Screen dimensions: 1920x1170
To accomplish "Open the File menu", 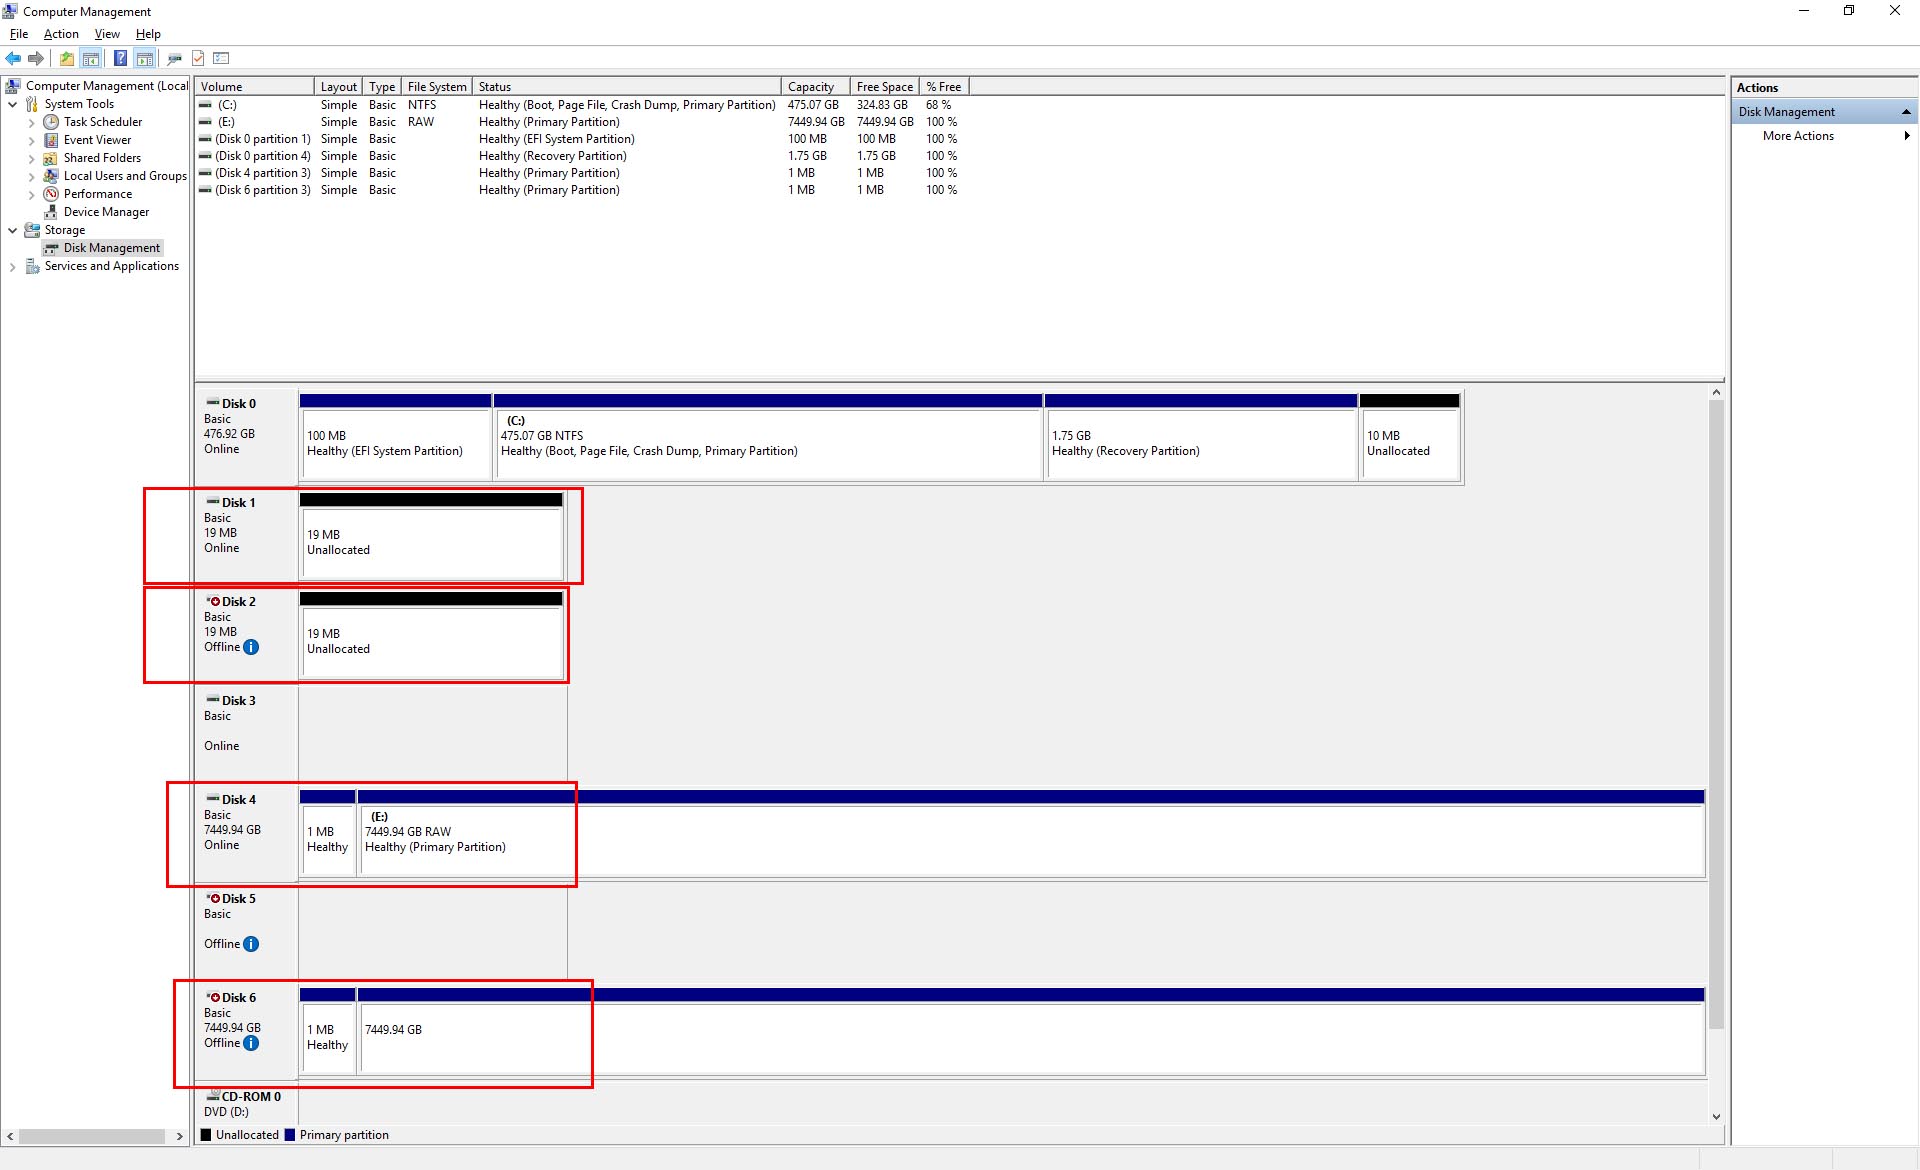I will click(19, 34).
